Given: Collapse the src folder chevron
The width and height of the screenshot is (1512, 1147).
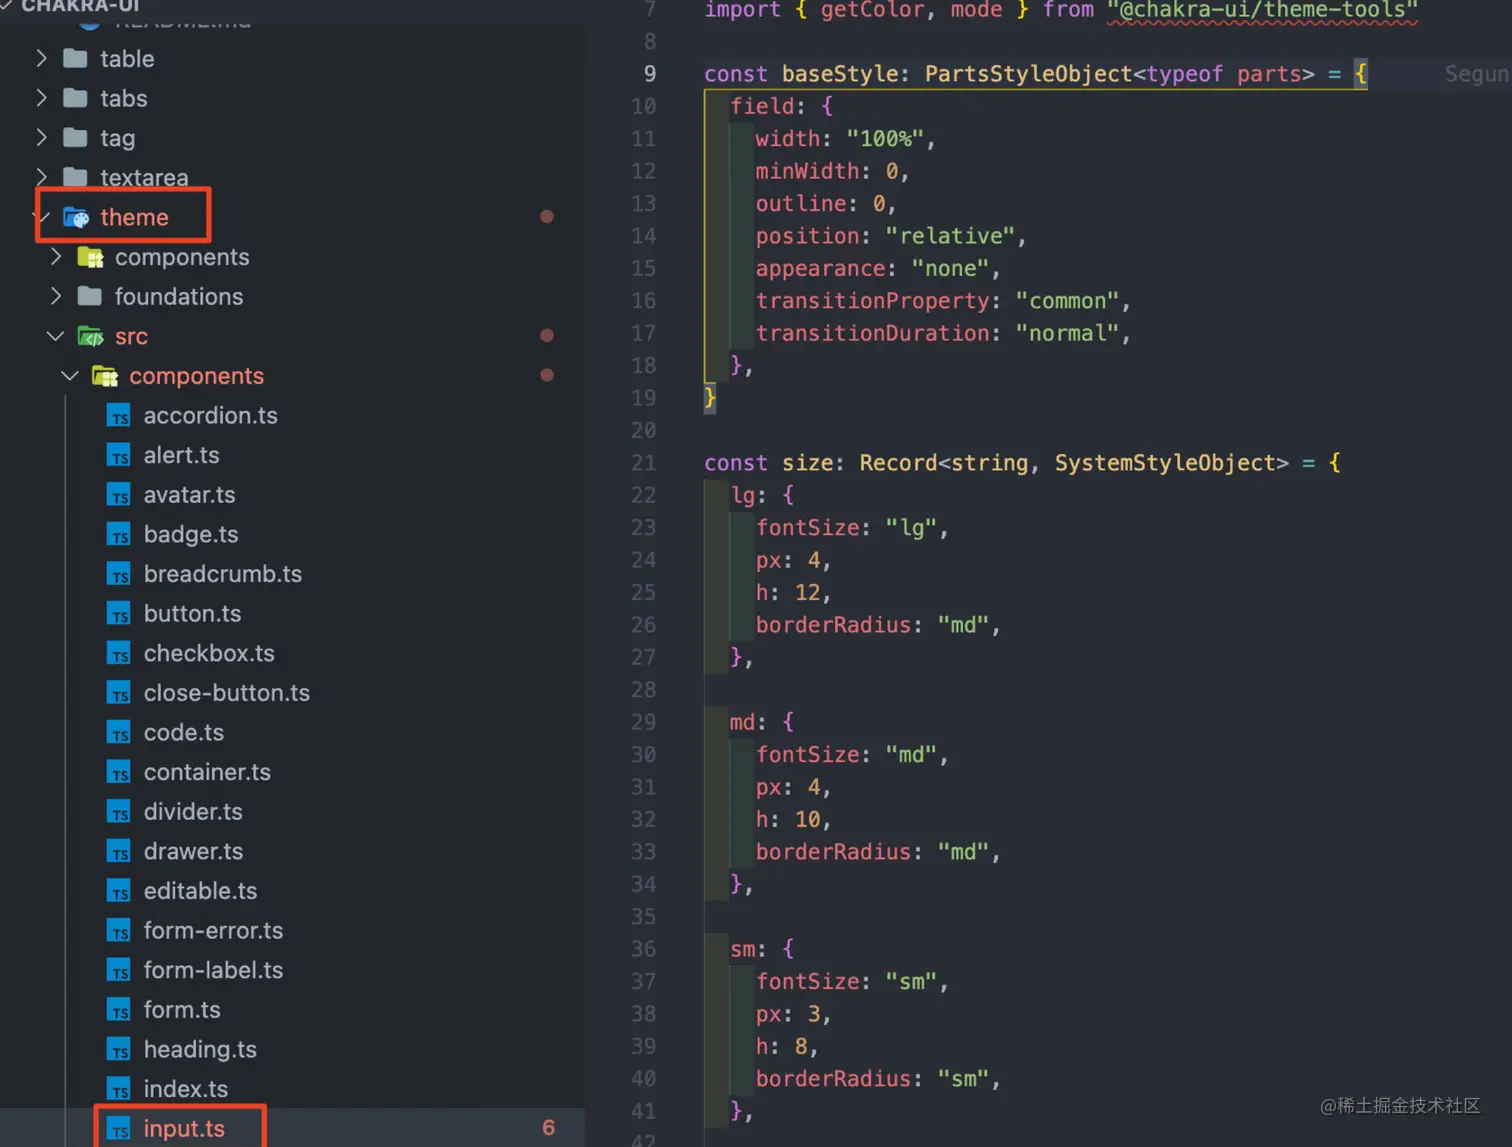Looking at the screenshot, I should [56, 336].
